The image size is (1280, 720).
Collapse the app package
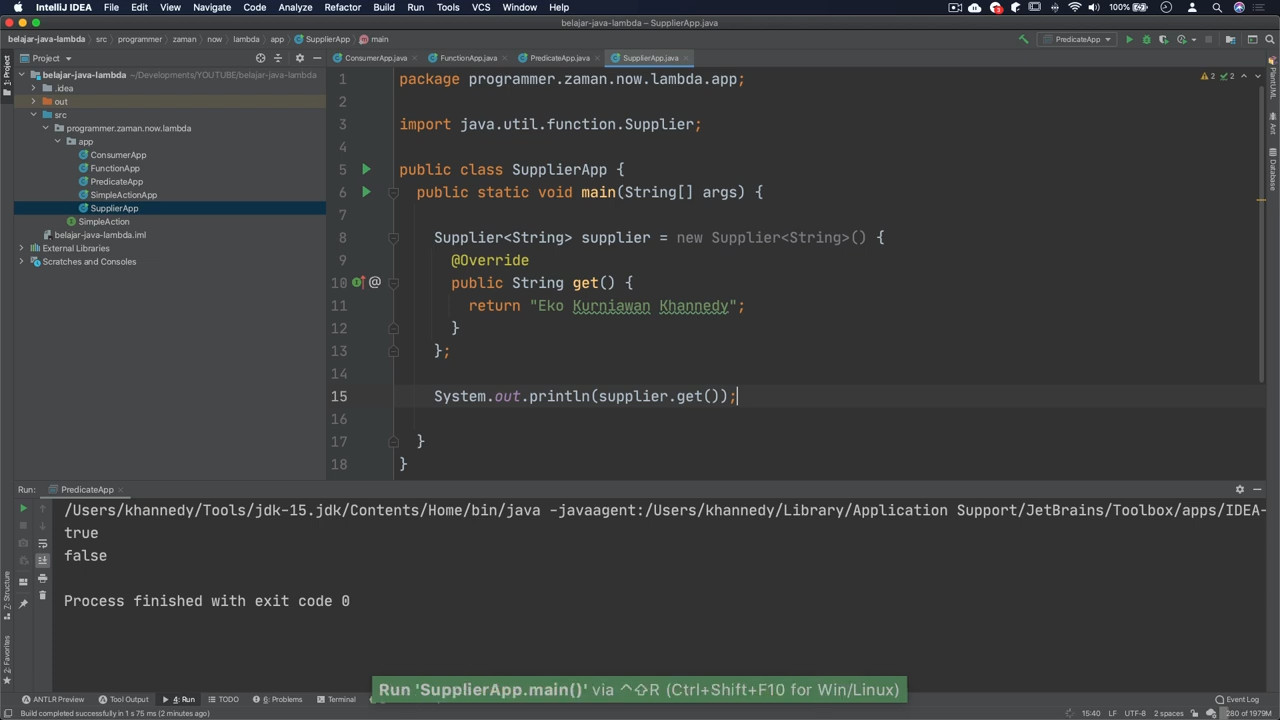57,142
